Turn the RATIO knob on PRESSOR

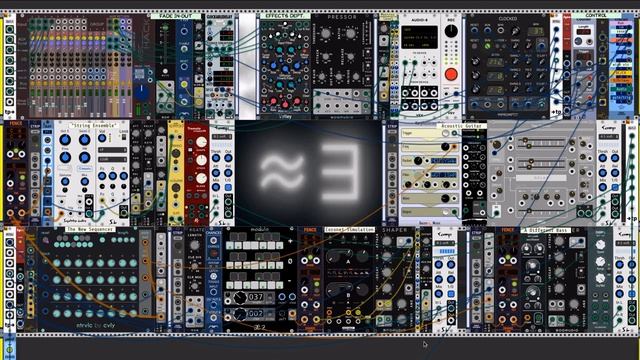[x=351, y=33]
